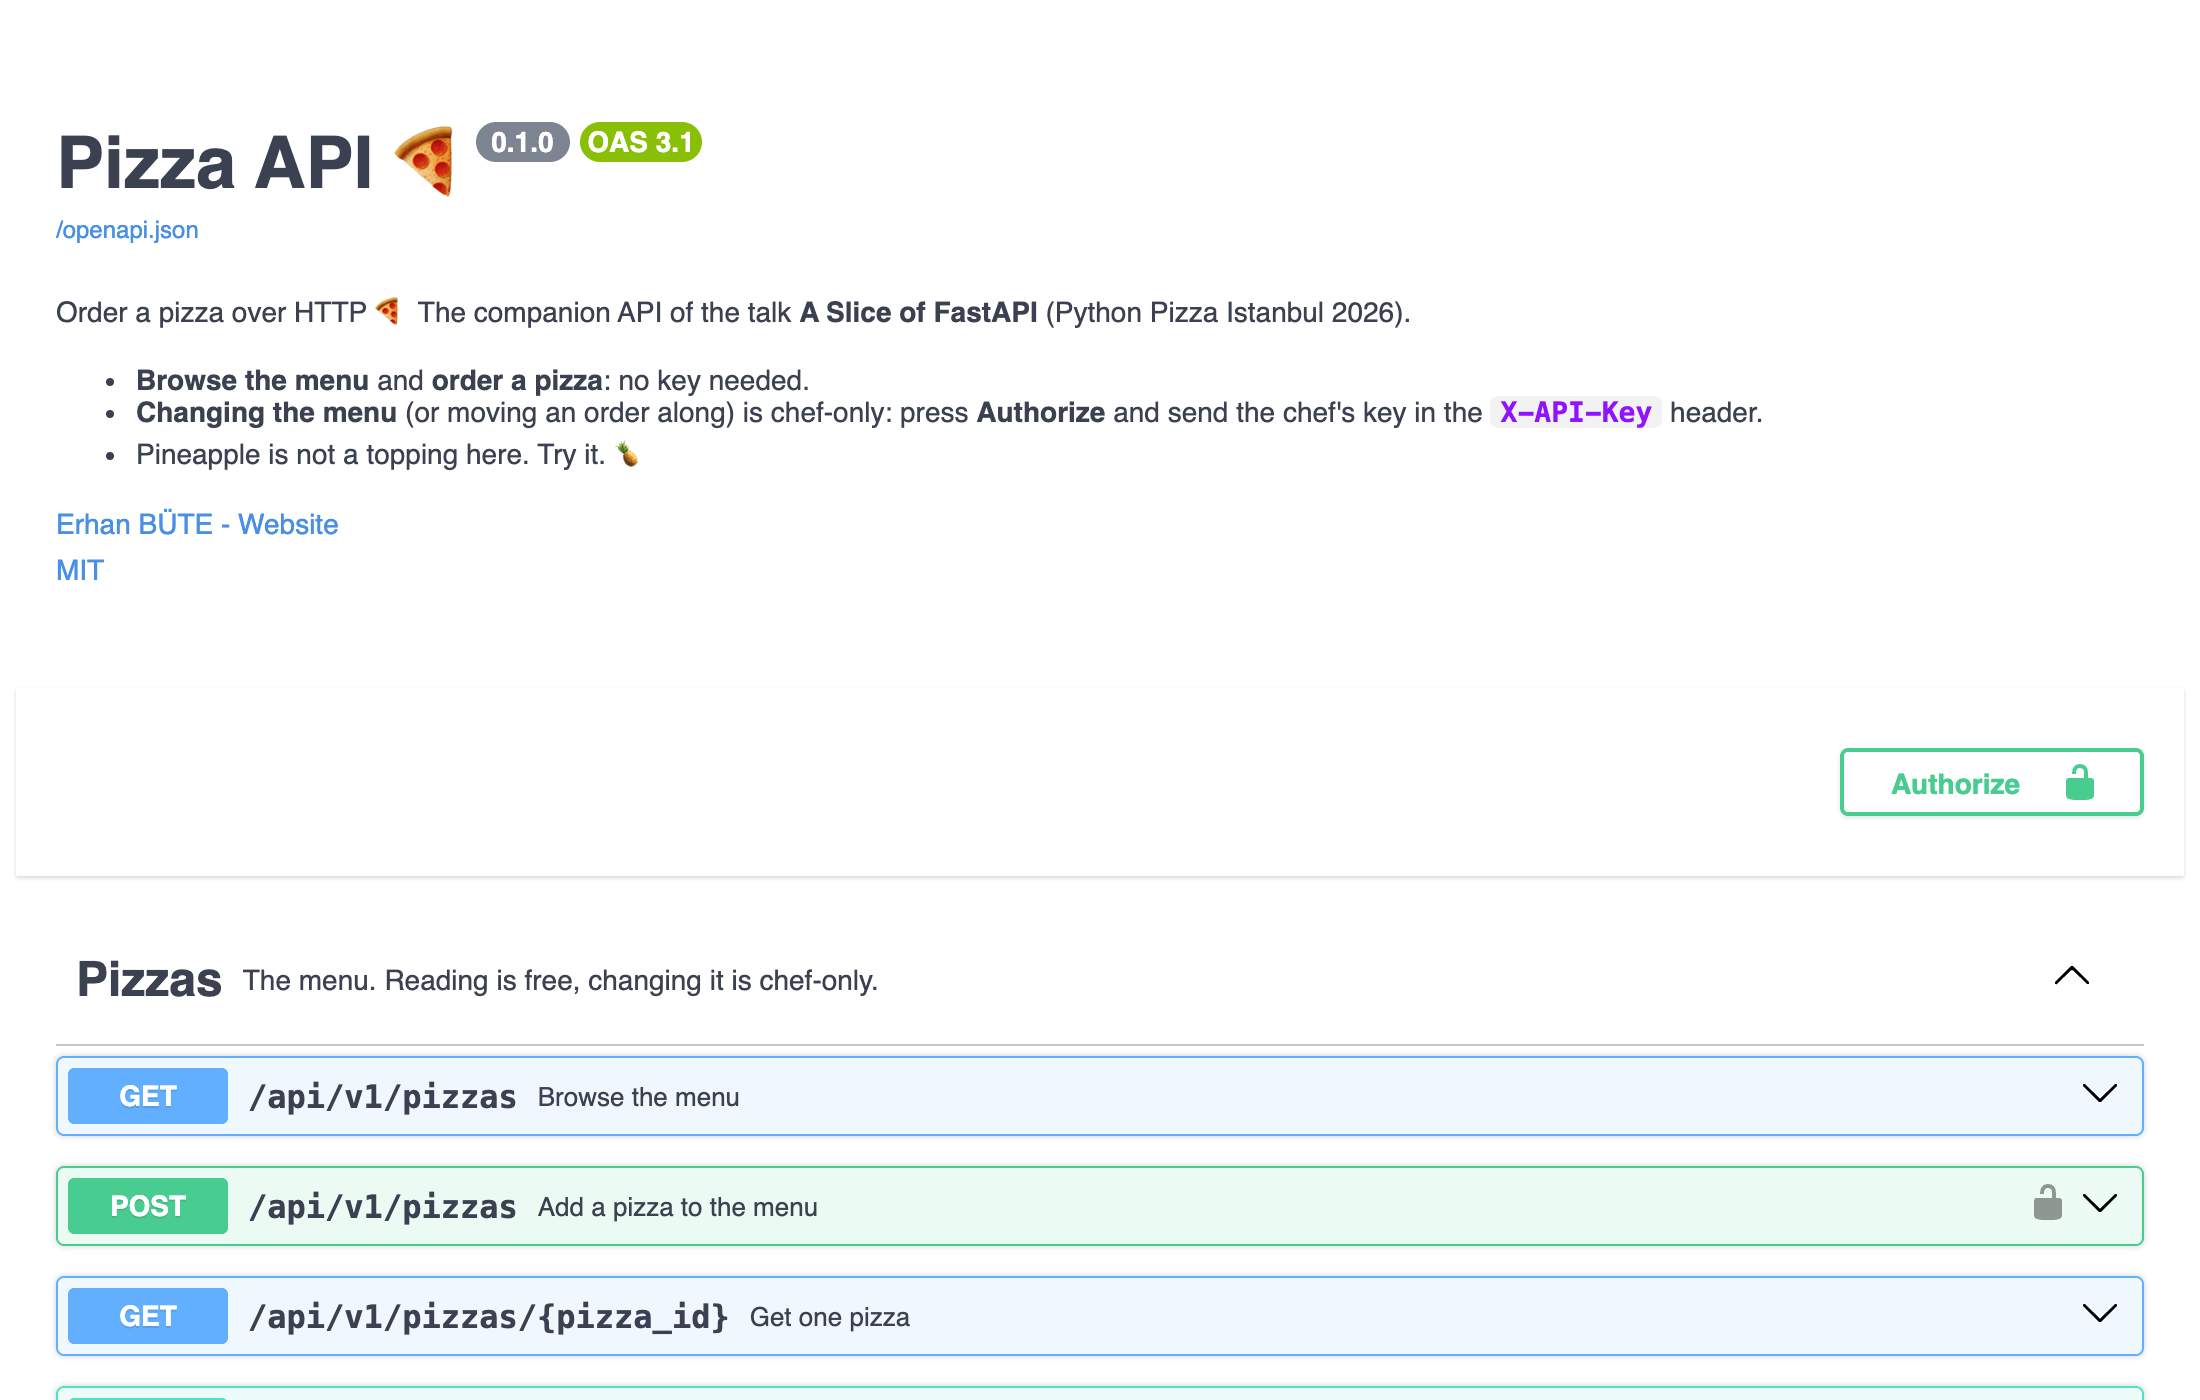Click the Pizzas tag heading
This screenshot has width=2200, height=1400.
tap(149, 979)
